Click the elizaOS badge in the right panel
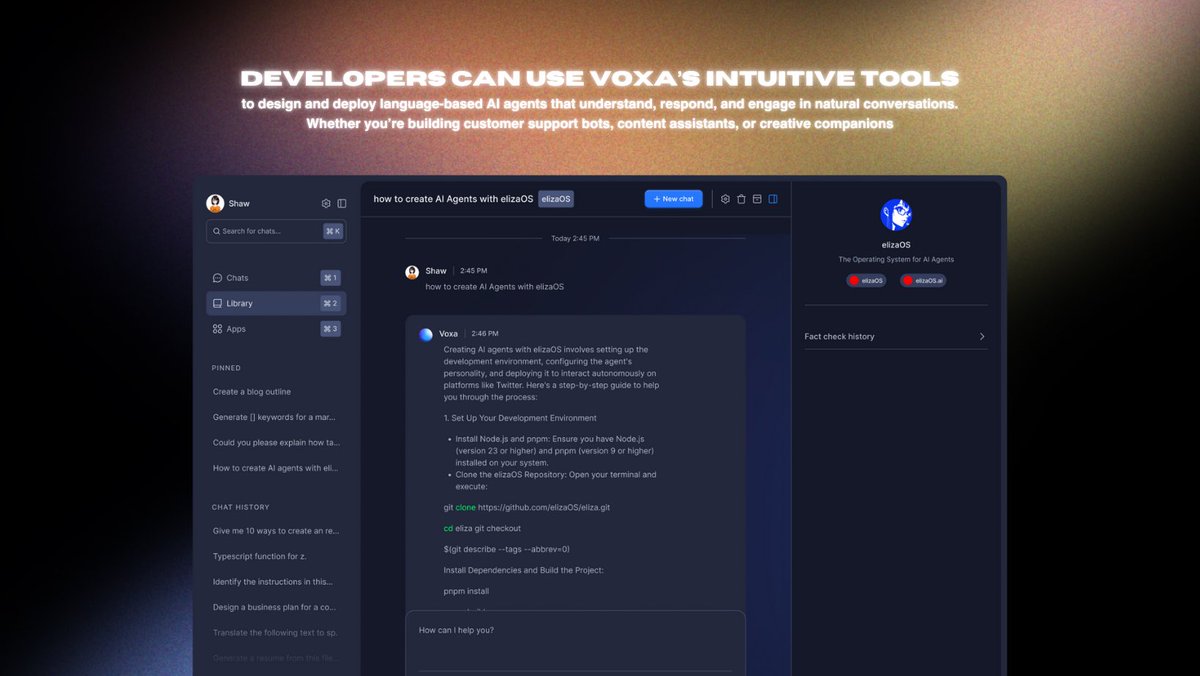1200x676 pixels. (x=867, y=281)
